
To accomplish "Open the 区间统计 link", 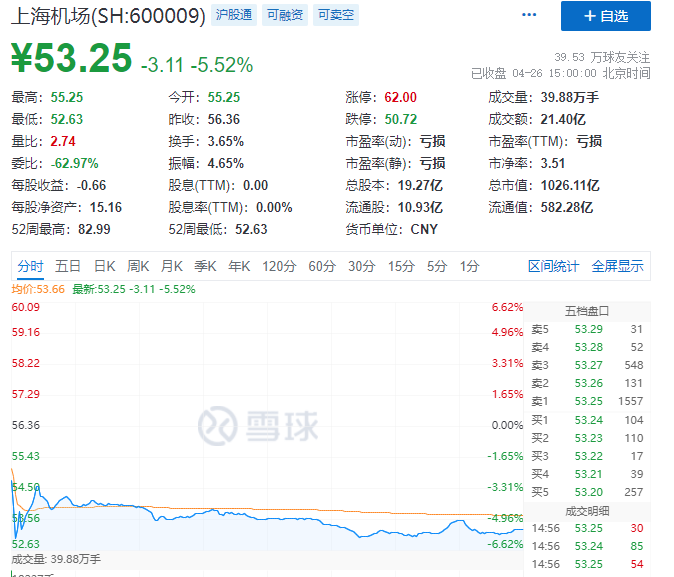I will pyautogui.click(x=553, y=267).
